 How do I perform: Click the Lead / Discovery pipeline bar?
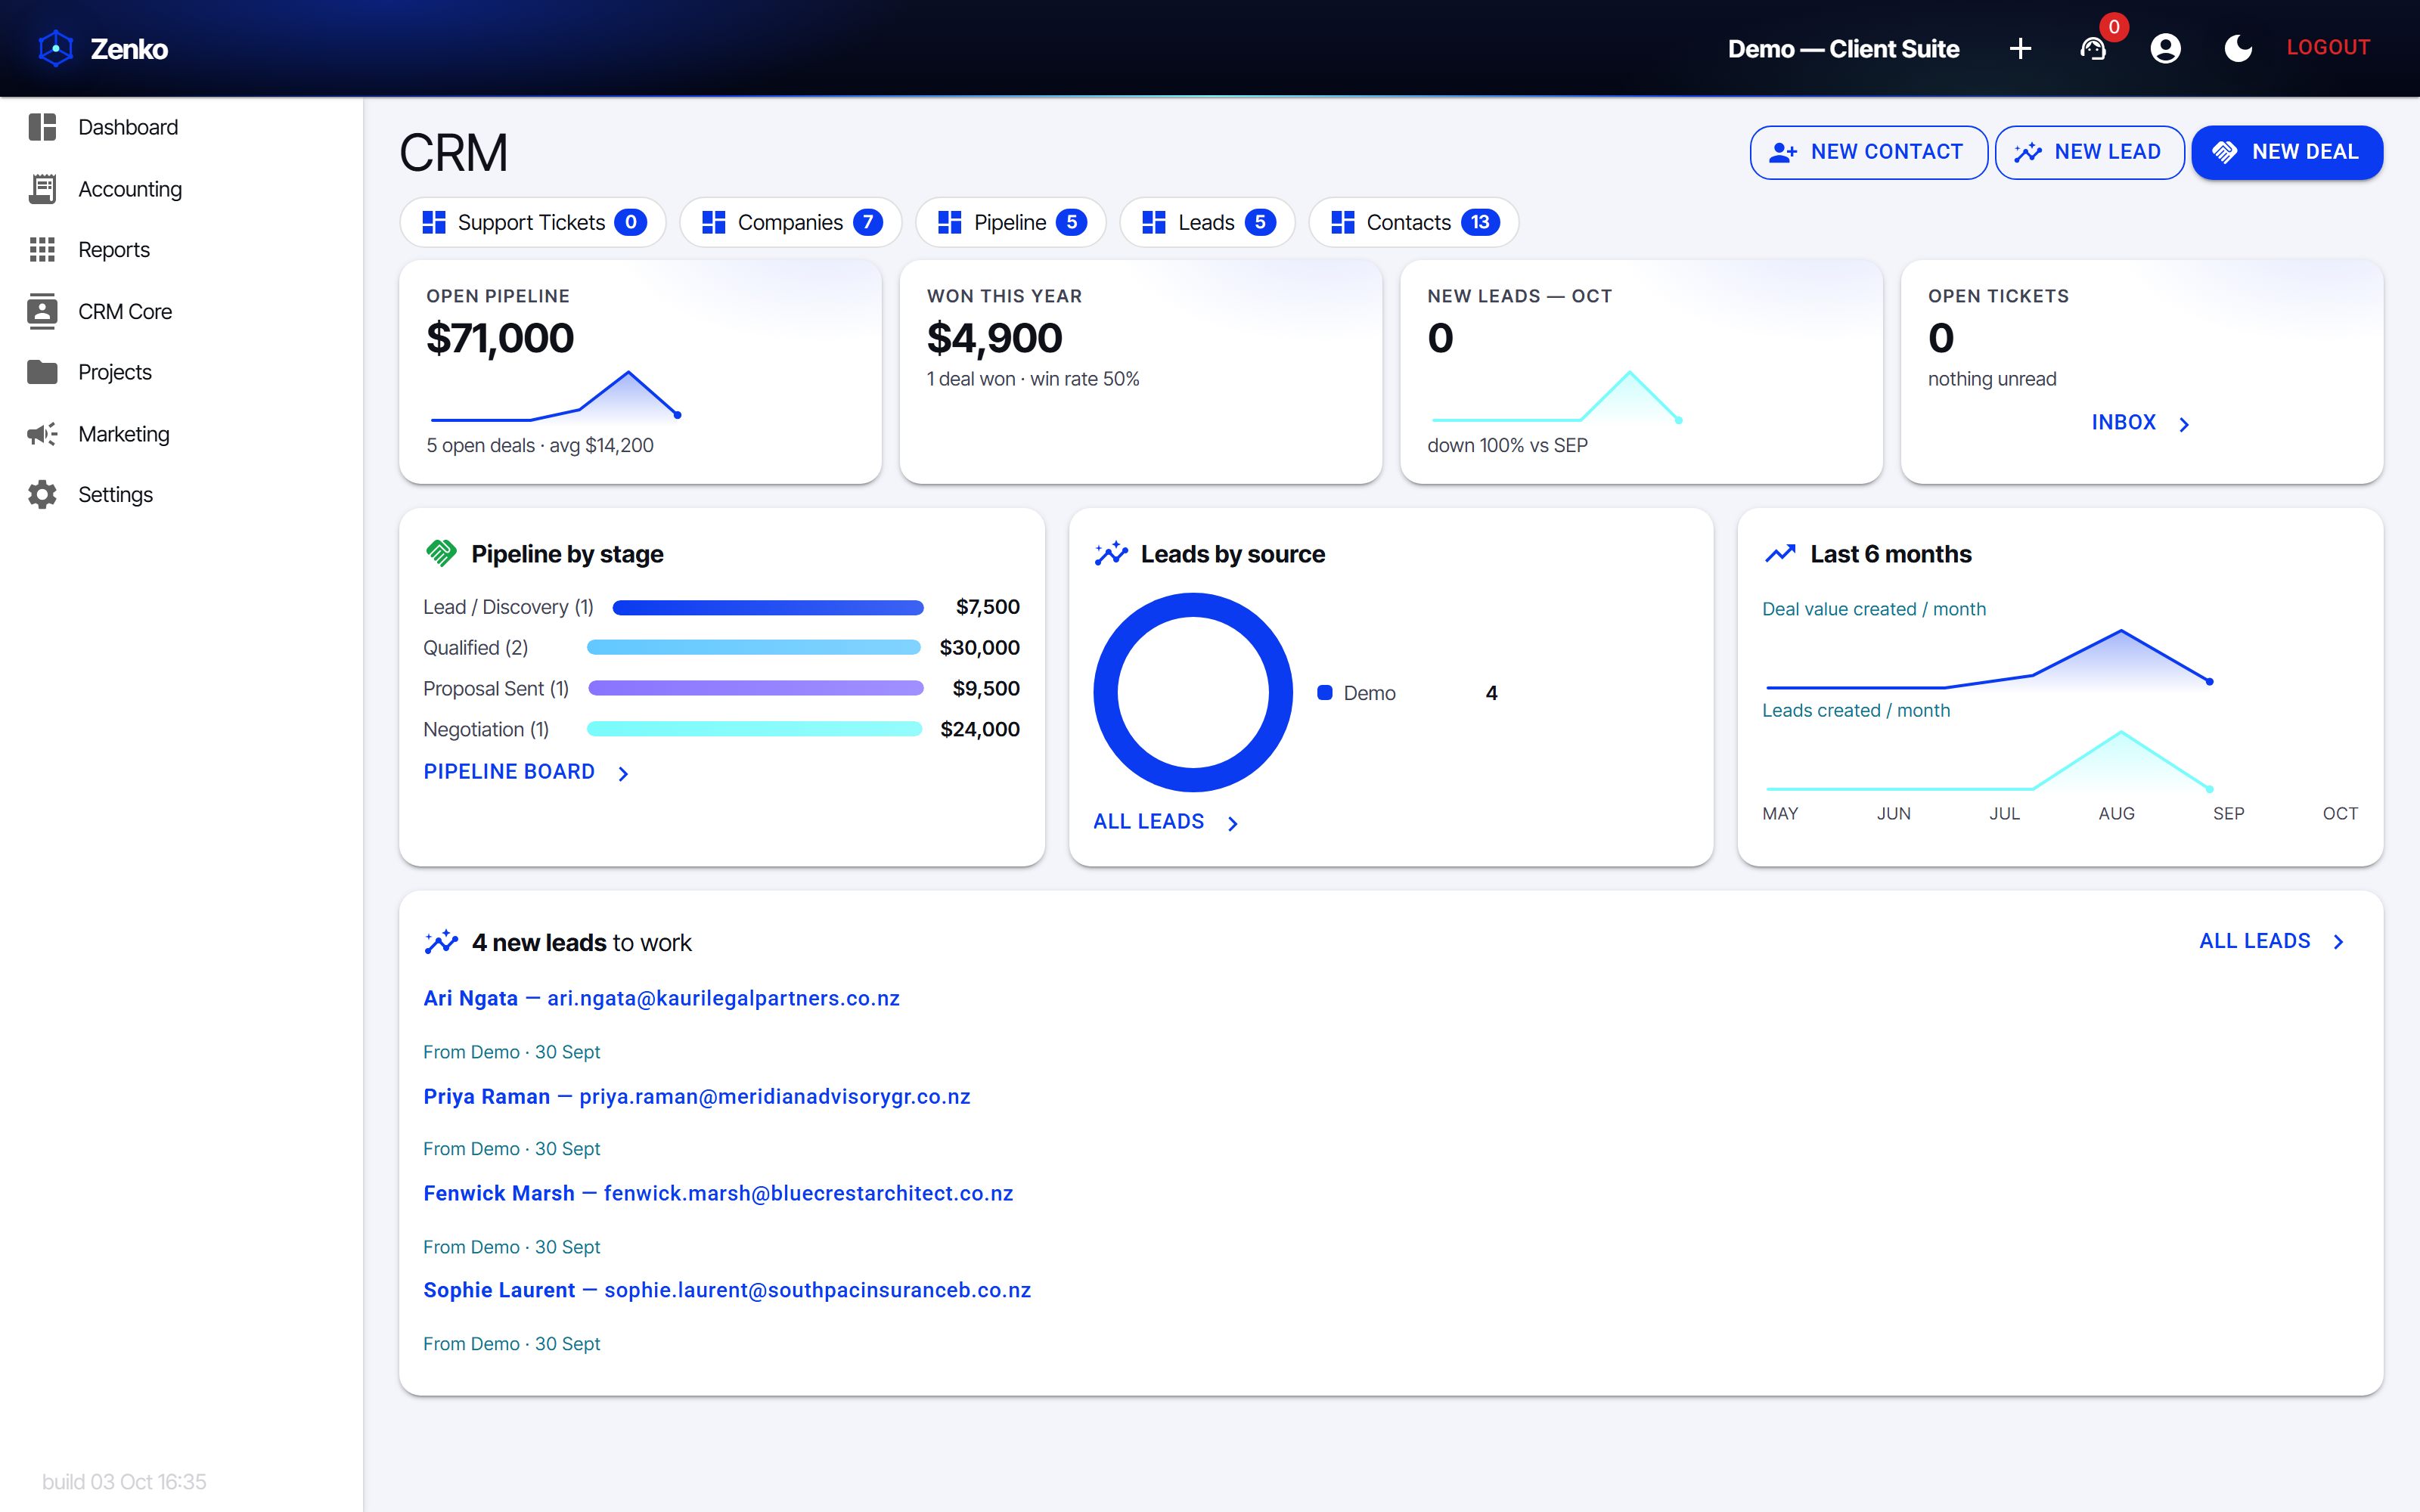pos(768,607)
